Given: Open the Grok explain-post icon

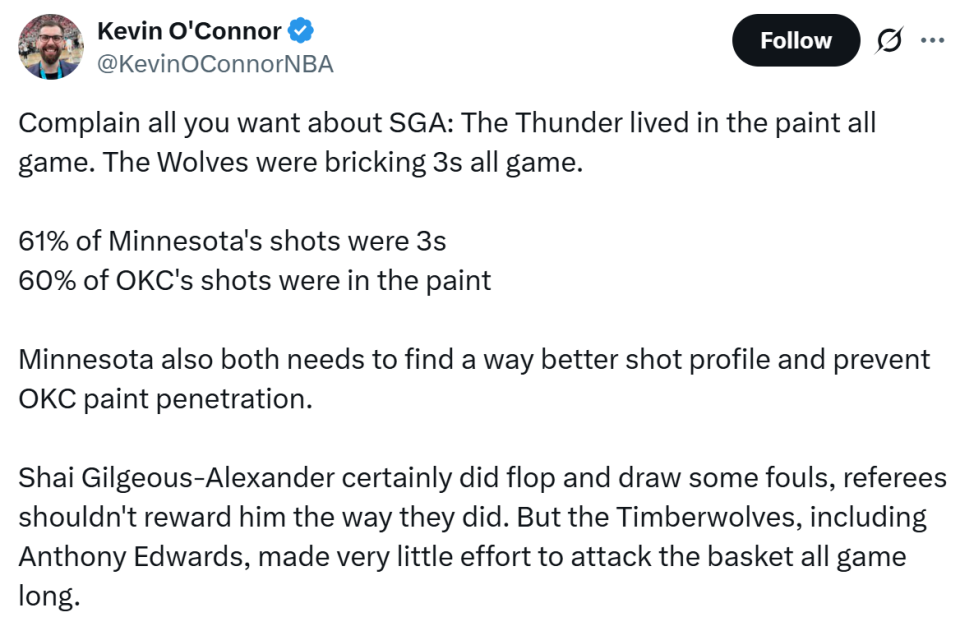Looking at the screenshot, I should (x=888, y=40).
